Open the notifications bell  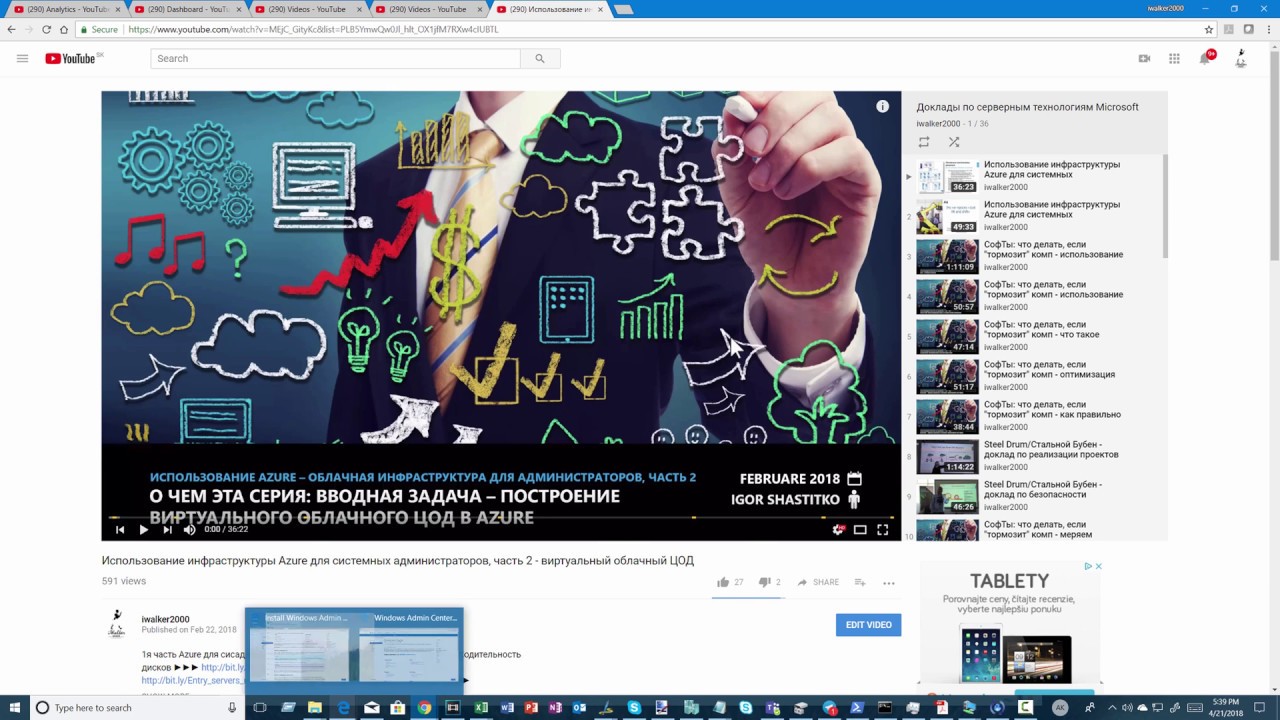pyautogui.click(x=1206, y=58)
